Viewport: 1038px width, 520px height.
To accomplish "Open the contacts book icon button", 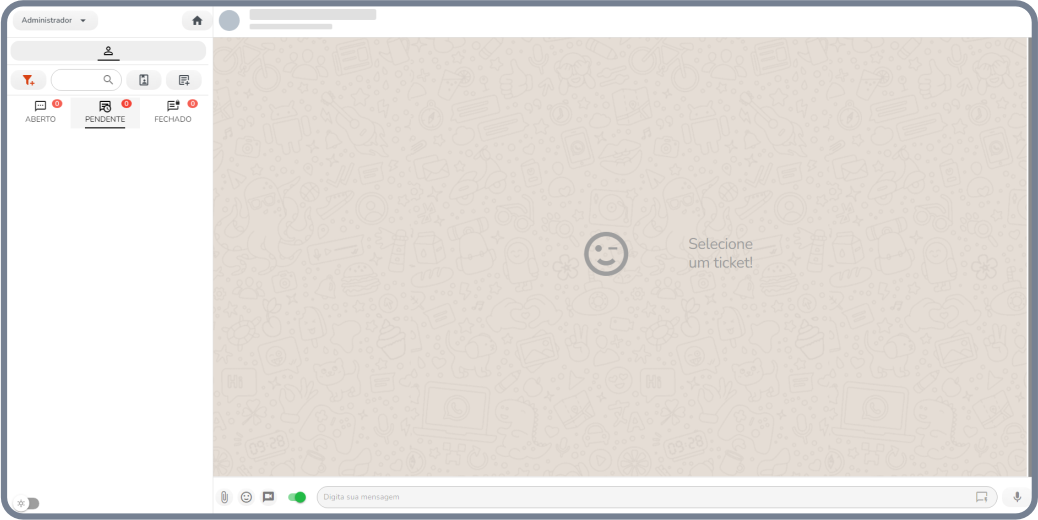I will point(144,80).
